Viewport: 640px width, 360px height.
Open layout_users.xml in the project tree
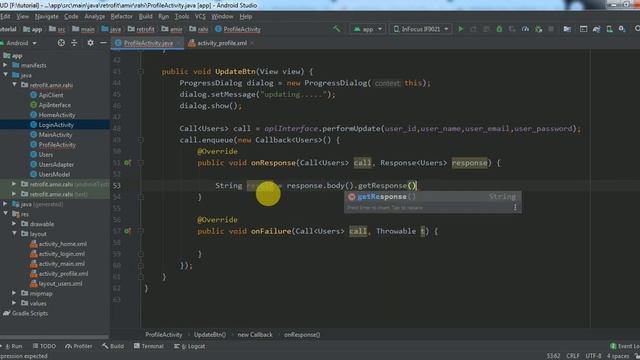(x=60, y=284)
